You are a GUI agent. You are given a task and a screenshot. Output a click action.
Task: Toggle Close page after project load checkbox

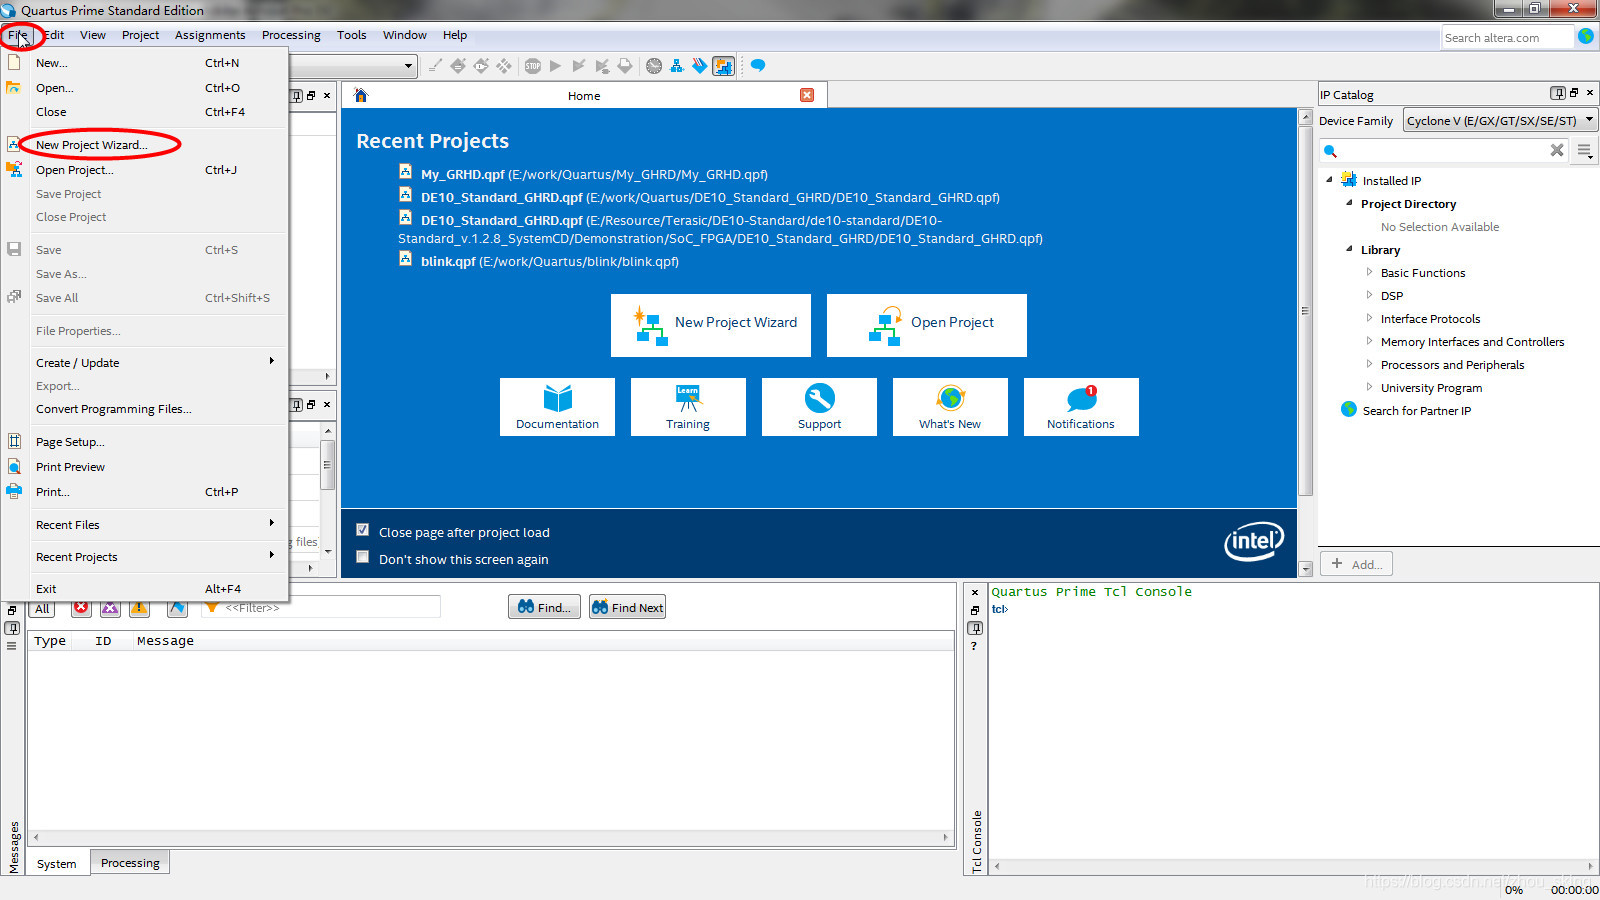tap(363, 530)
